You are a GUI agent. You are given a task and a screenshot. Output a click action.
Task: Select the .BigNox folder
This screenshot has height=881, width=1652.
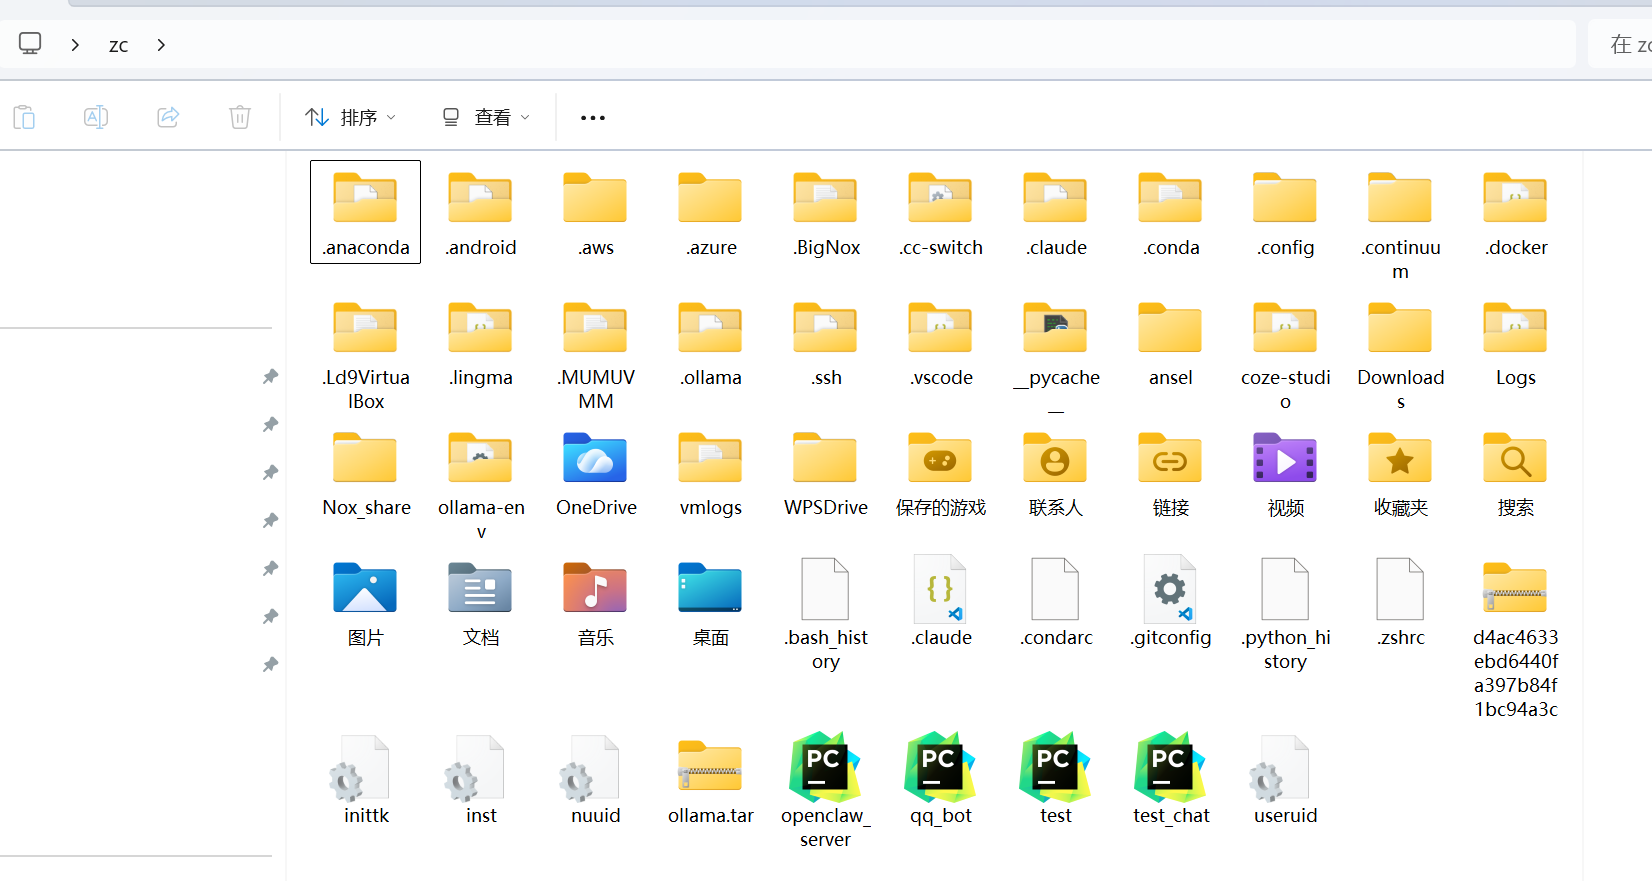(826, 212)
